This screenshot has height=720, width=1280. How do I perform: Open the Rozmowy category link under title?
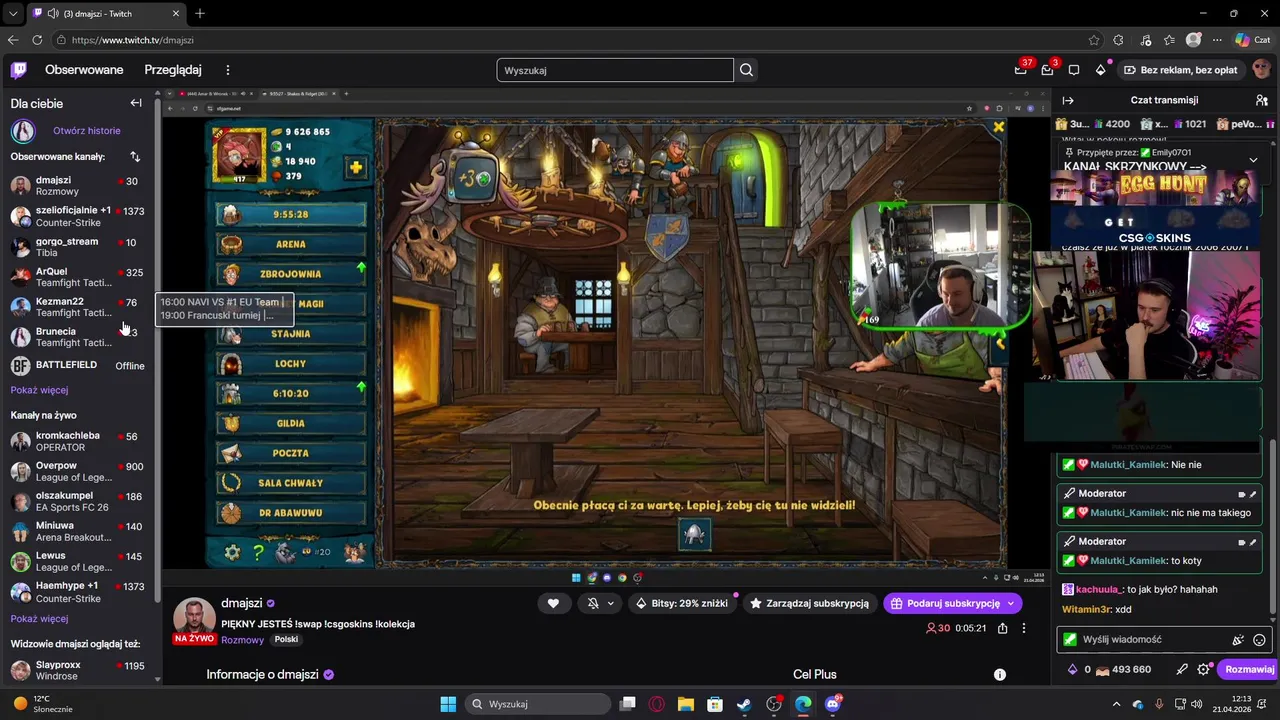(x=243, y=640)
